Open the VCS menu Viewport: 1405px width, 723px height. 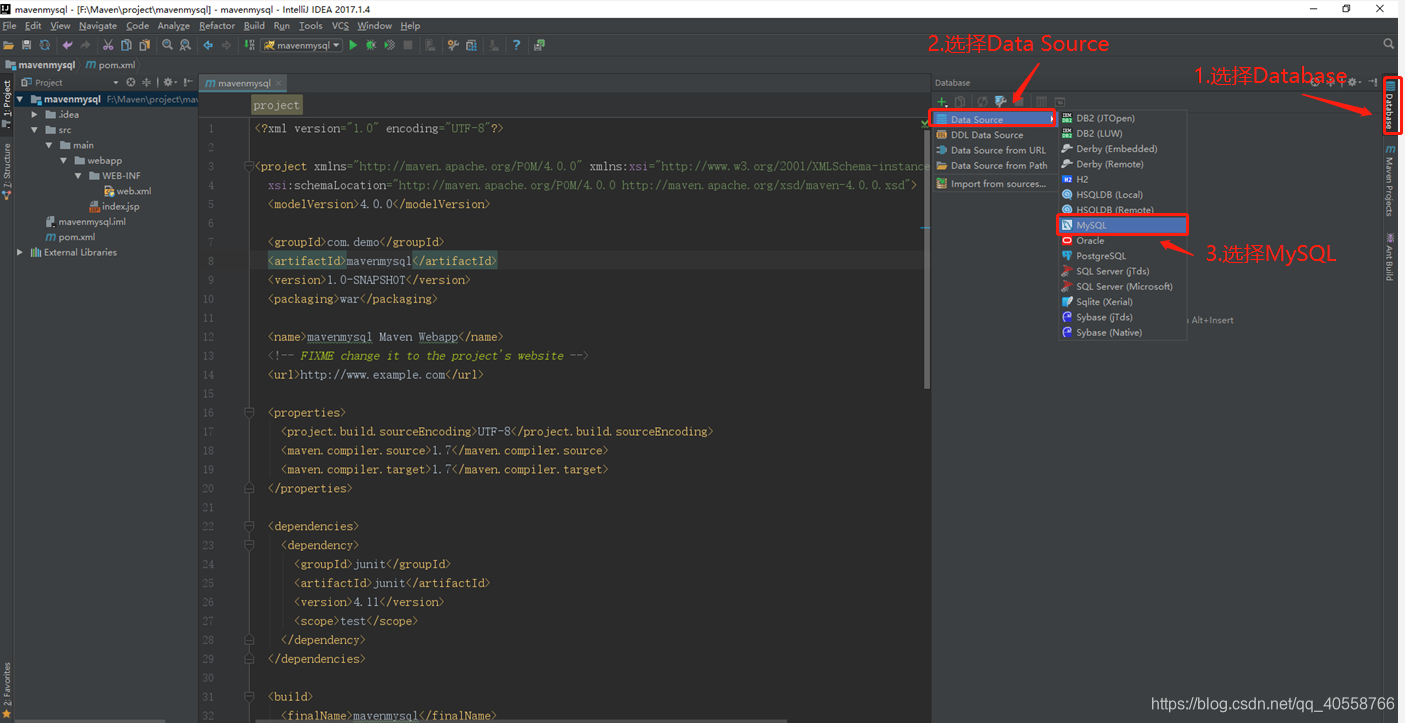(340, 26)
